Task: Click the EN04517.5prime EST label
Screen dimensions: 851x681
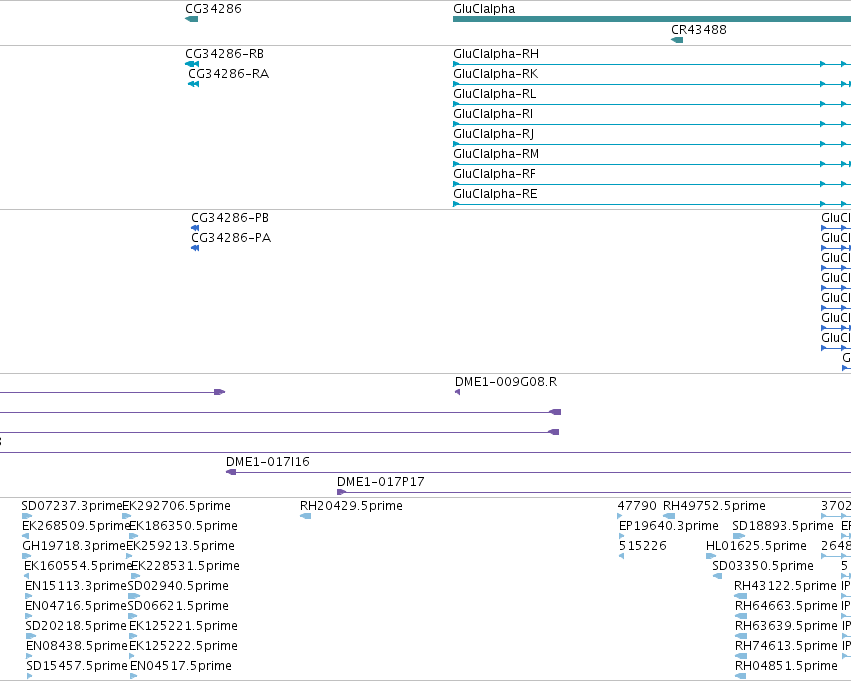Action: (181, 666)
